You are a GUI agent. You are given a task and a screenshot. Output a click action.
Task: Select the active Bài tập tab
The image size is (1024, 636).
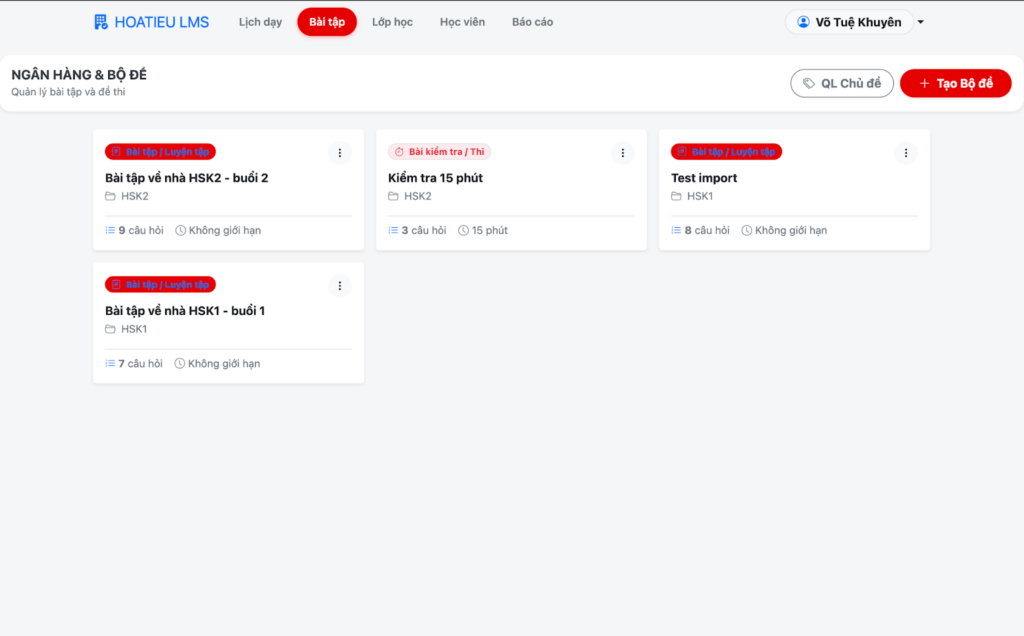point(327,22)
